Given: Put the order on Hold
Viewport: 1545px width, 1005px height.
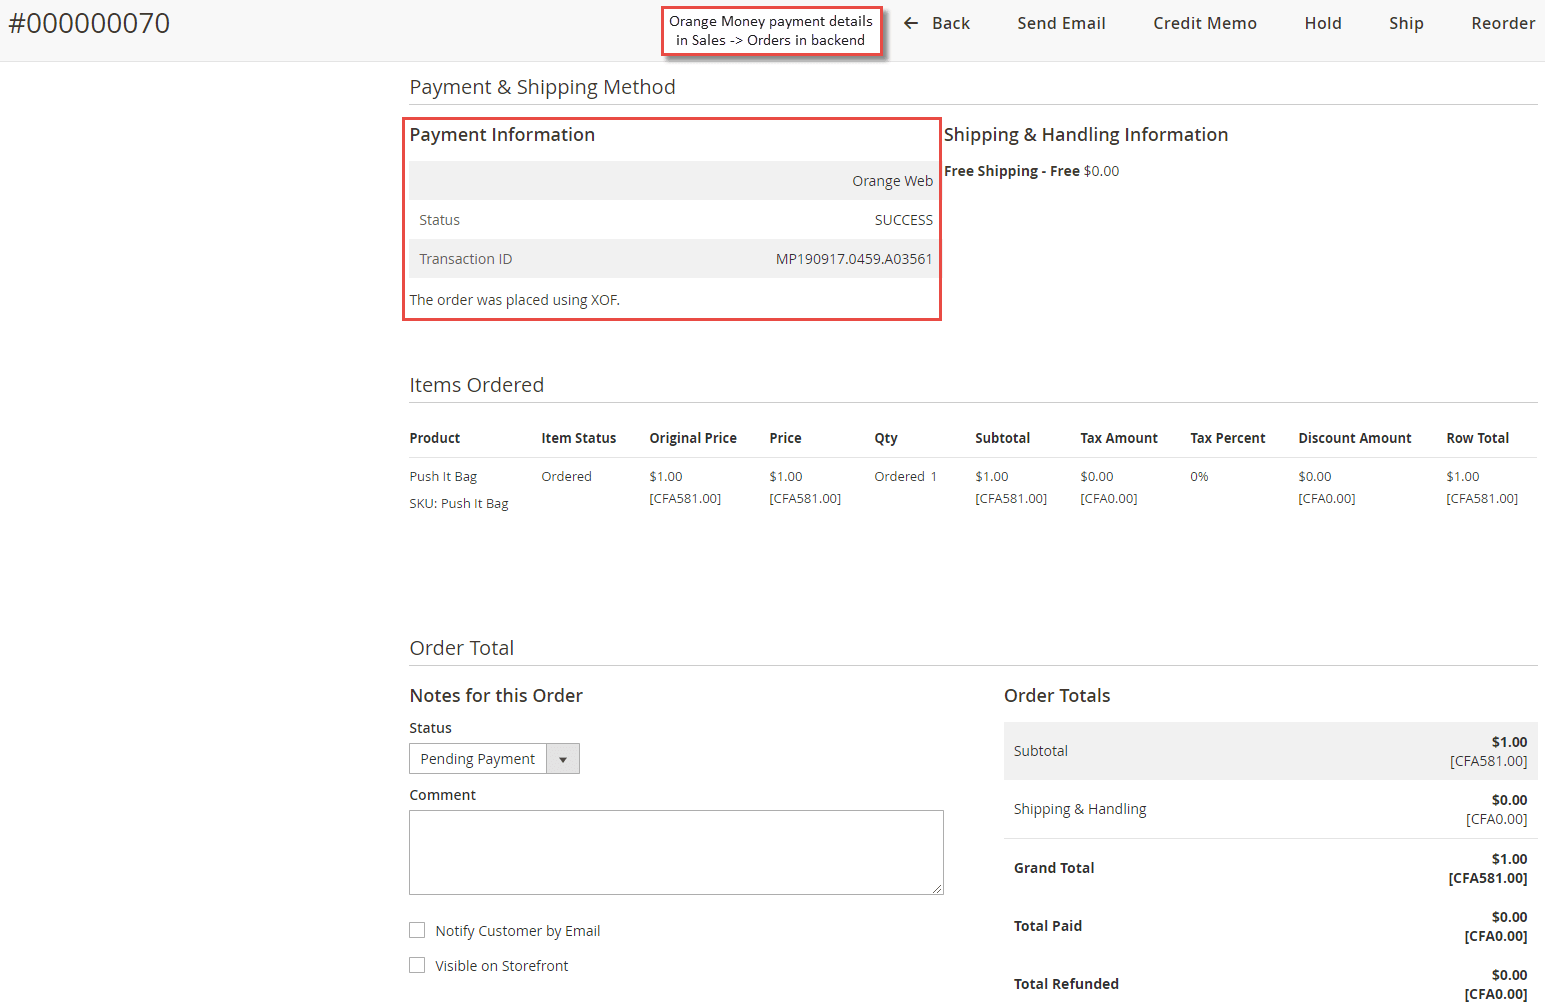Looking at the screenshot, I should 1322,22.
